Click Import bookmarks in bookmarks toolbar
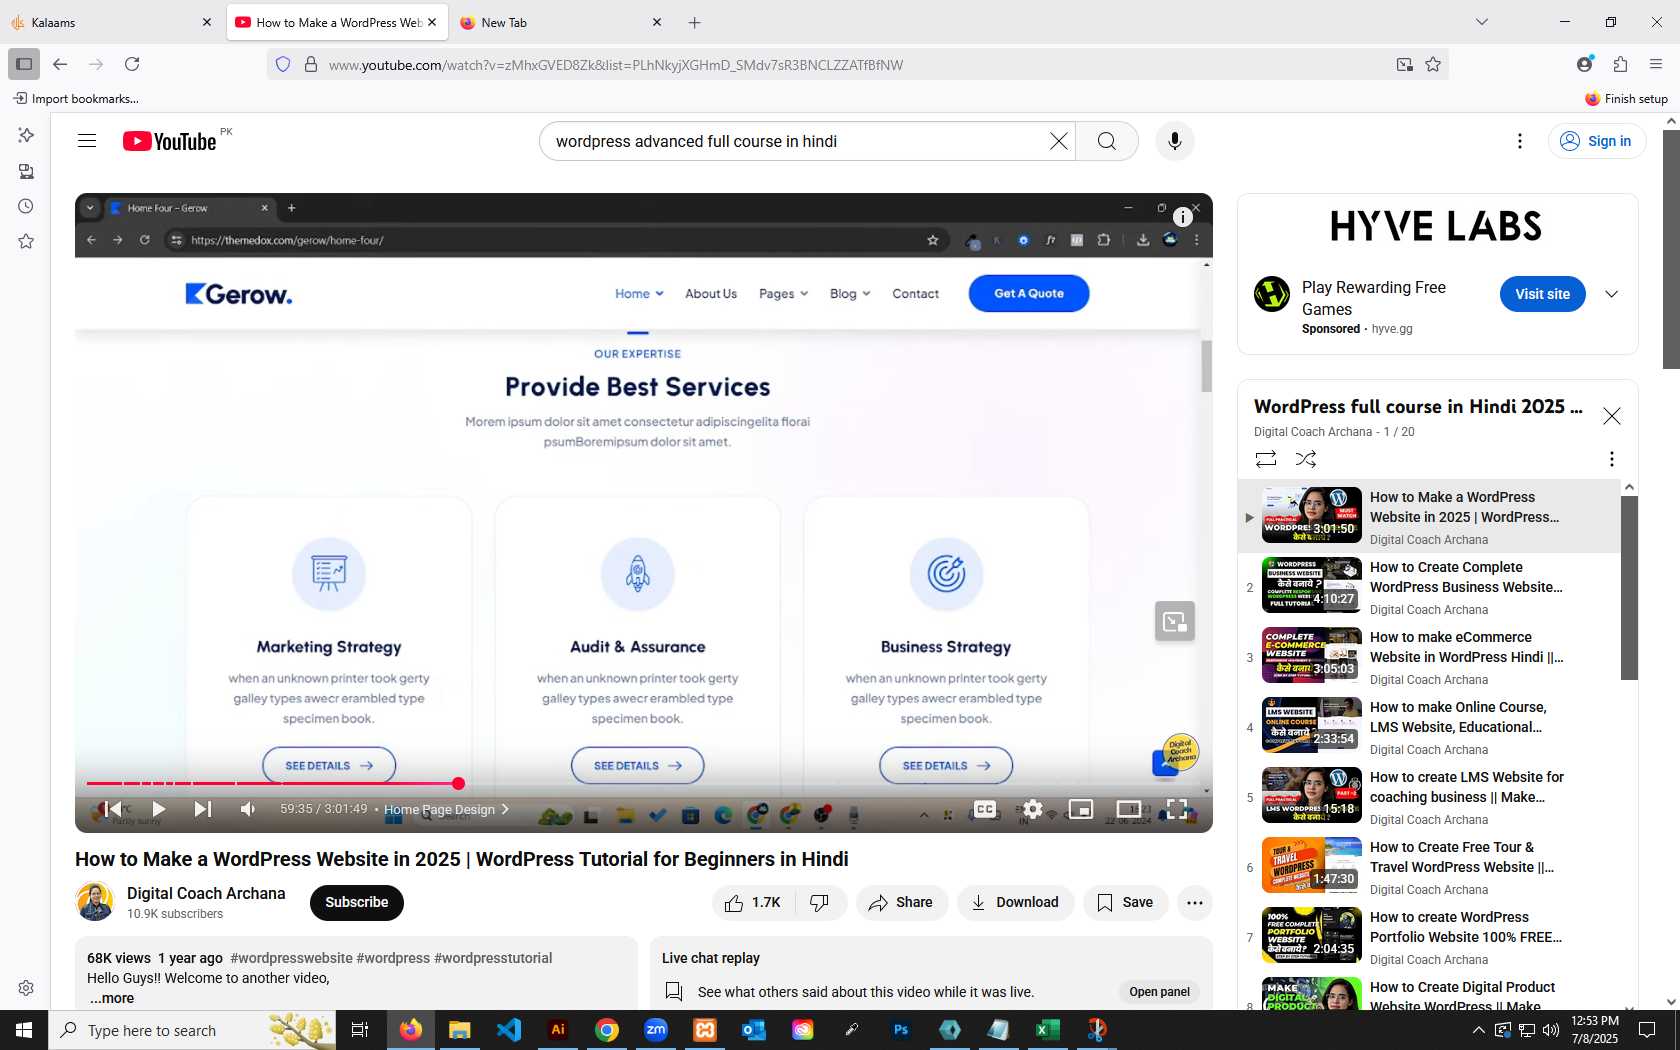1680x1050 pixels. 76,98
